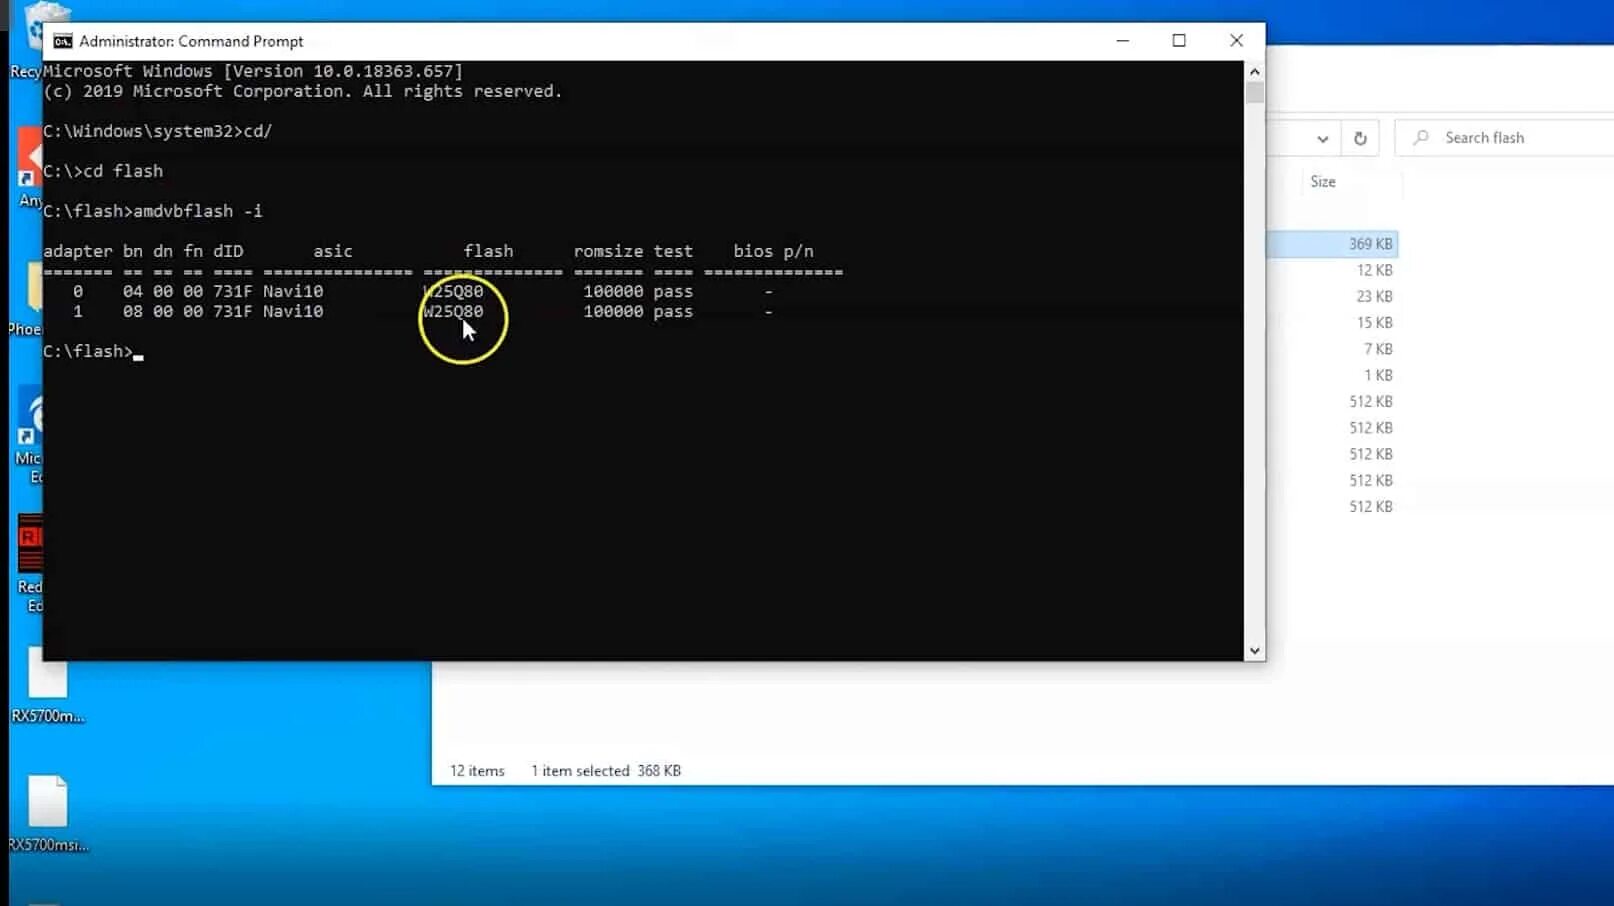Sort files by the Size column header
Image resolution: width=1614 pixels, height=906 pixels.
click(1322, 181)
